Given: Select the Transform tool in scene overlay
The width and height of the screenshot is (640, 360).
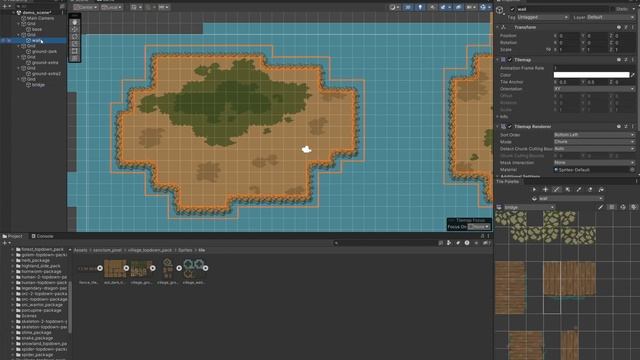Looking at the screenshot, I should pos(75,58).
